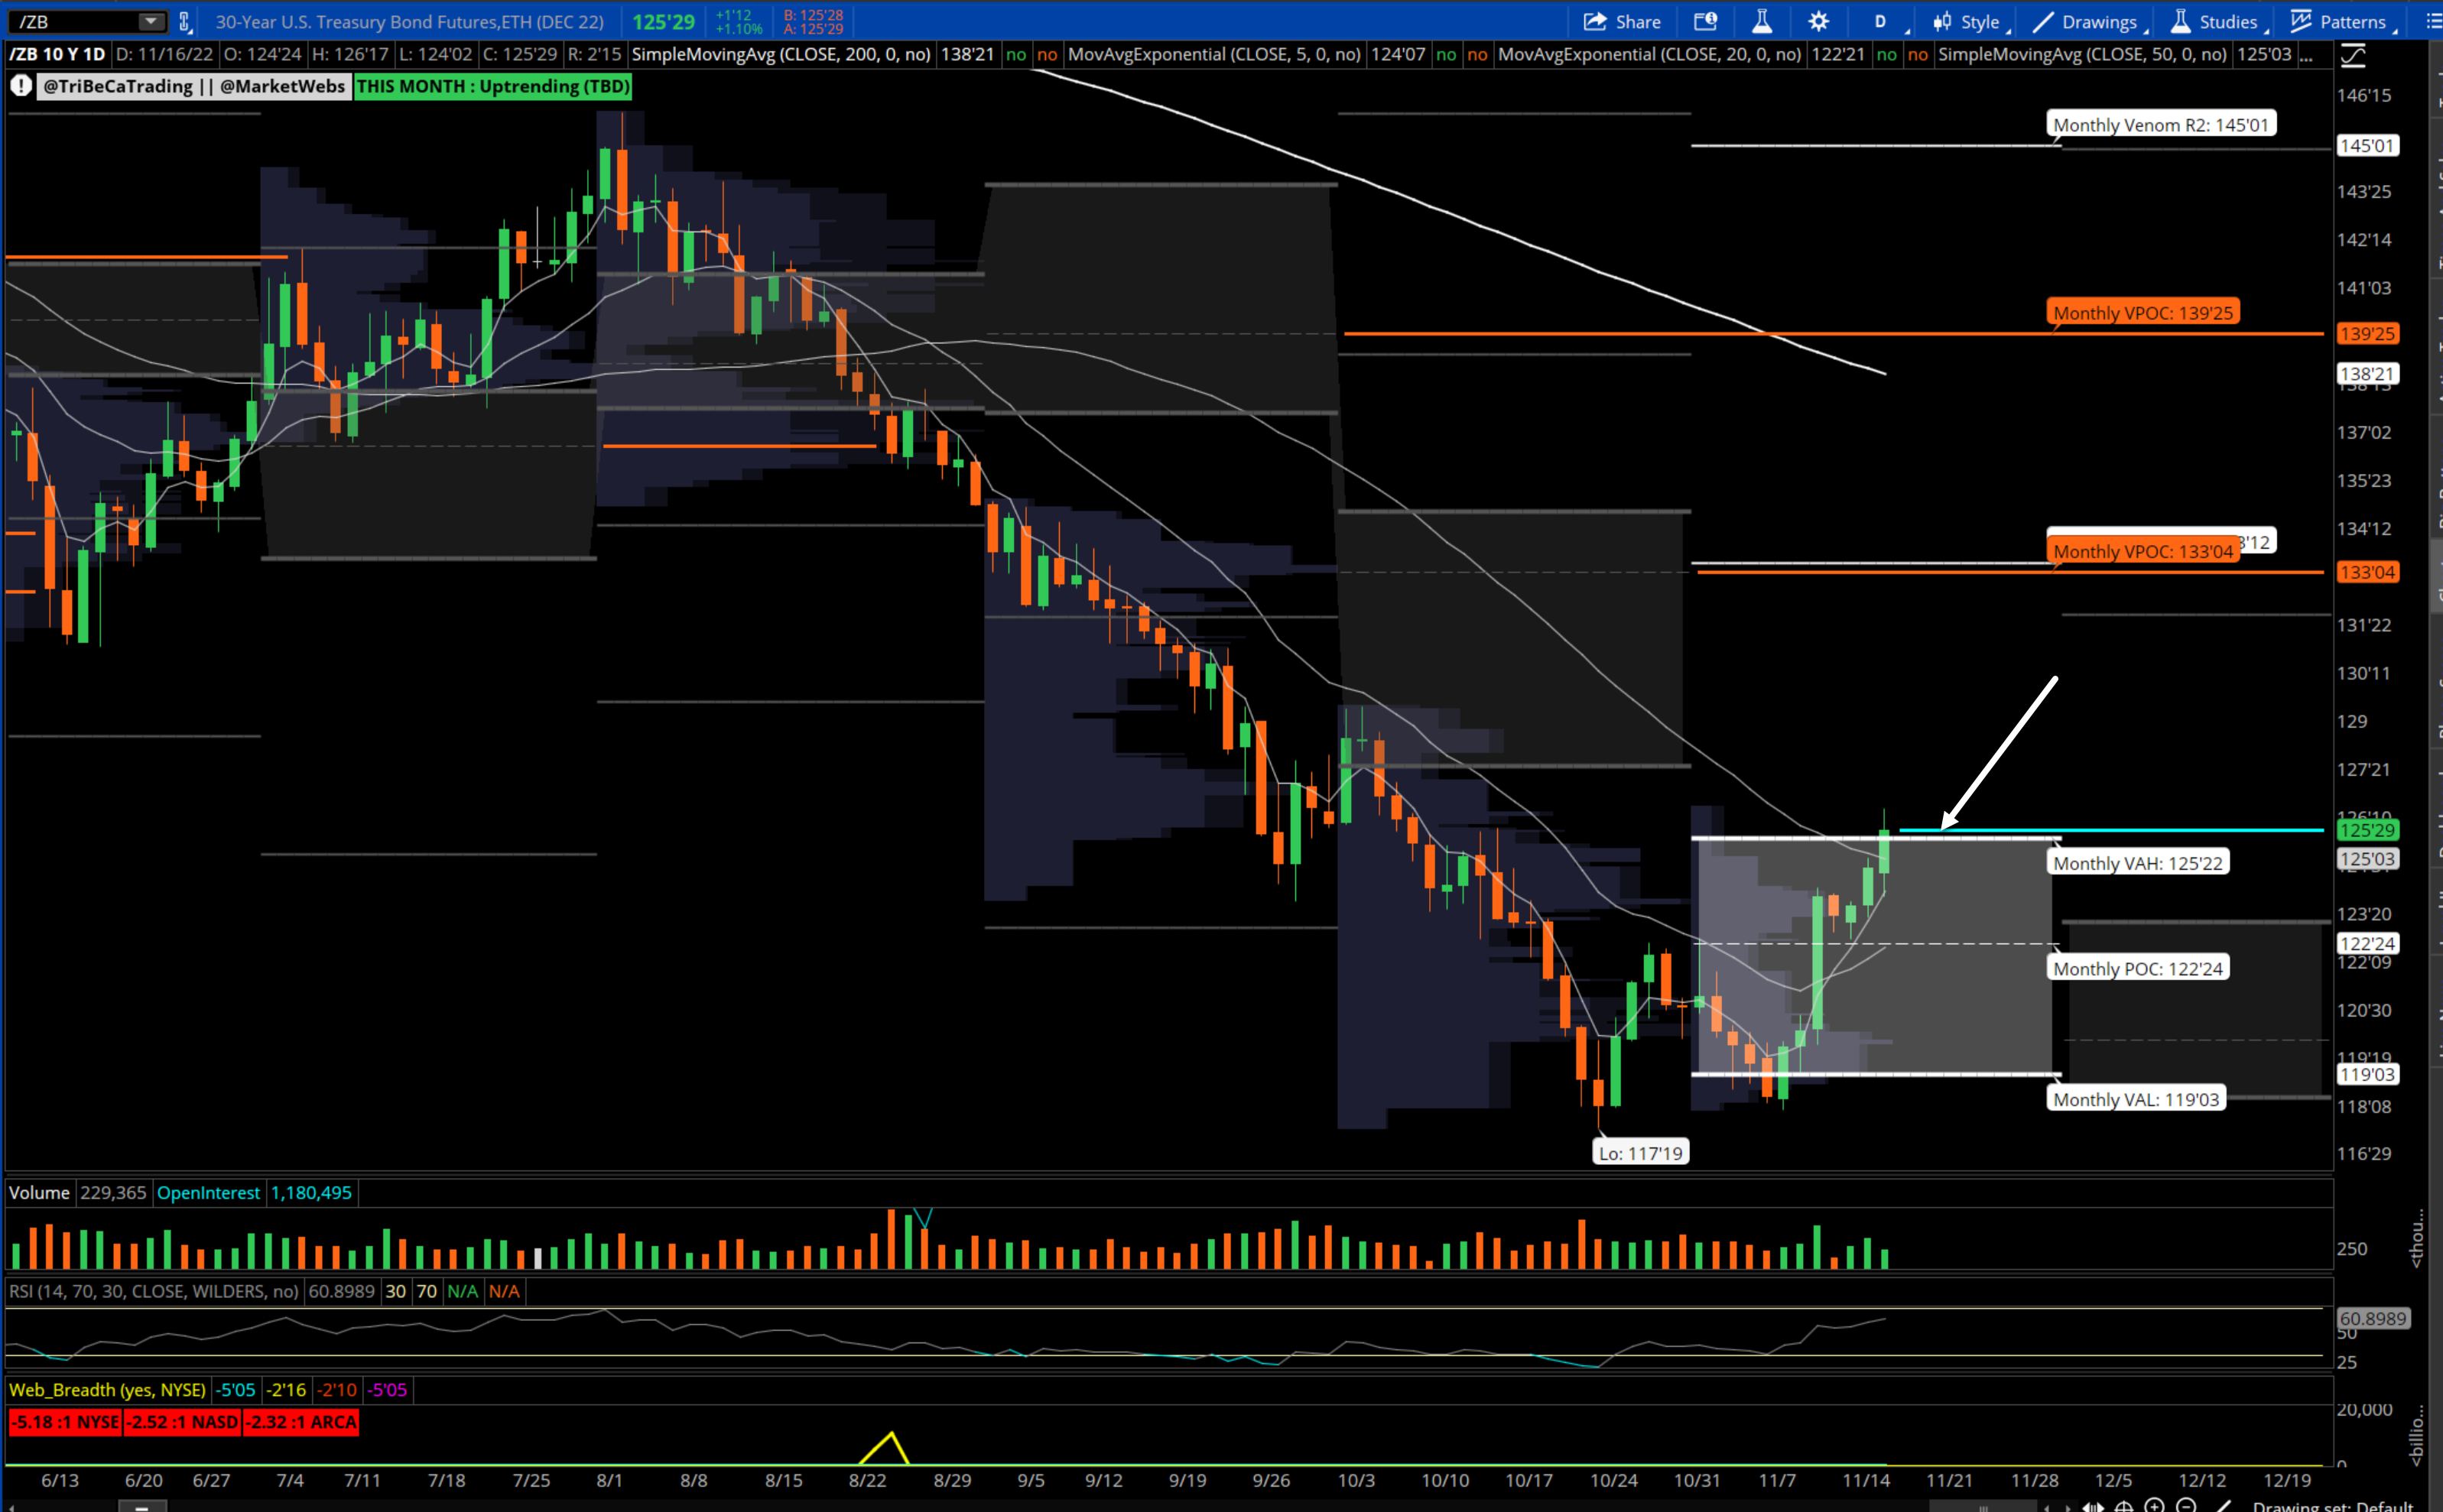The image size is (2443, 1512).
Task: Click the 125'29 current price axis tag
Action: click(x=2367, y=830)
